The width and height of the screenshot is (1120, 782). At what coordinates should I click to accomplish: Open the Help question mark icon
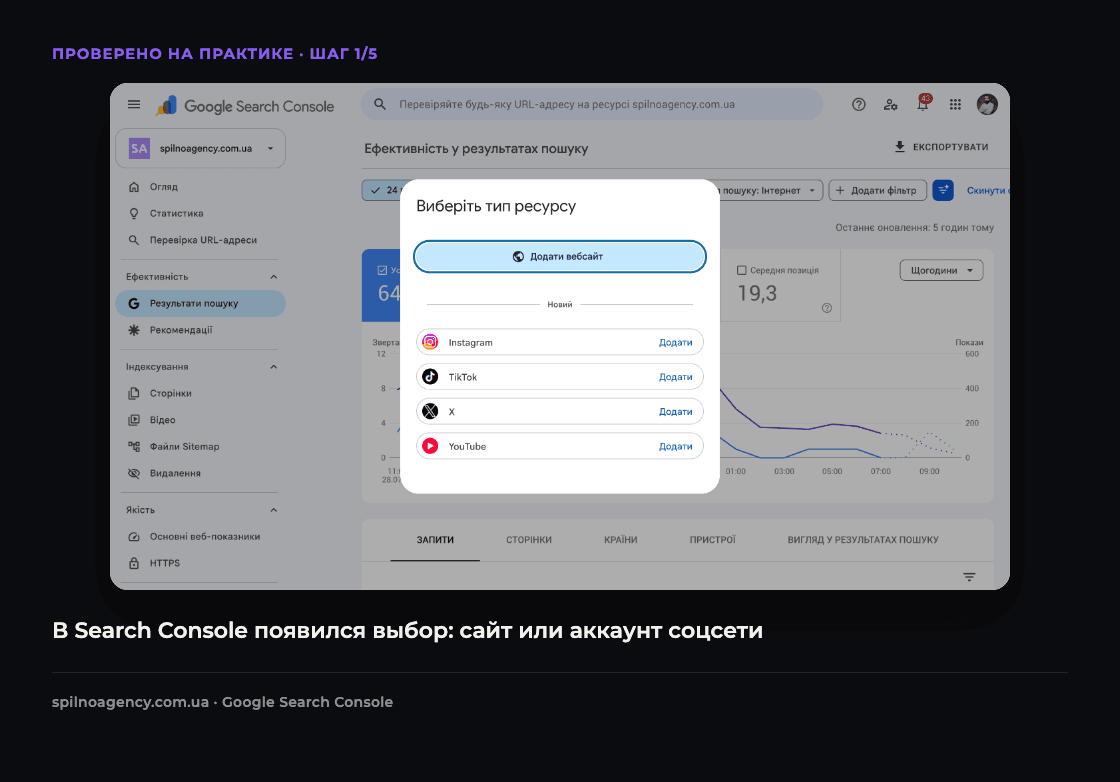point(859,104)
